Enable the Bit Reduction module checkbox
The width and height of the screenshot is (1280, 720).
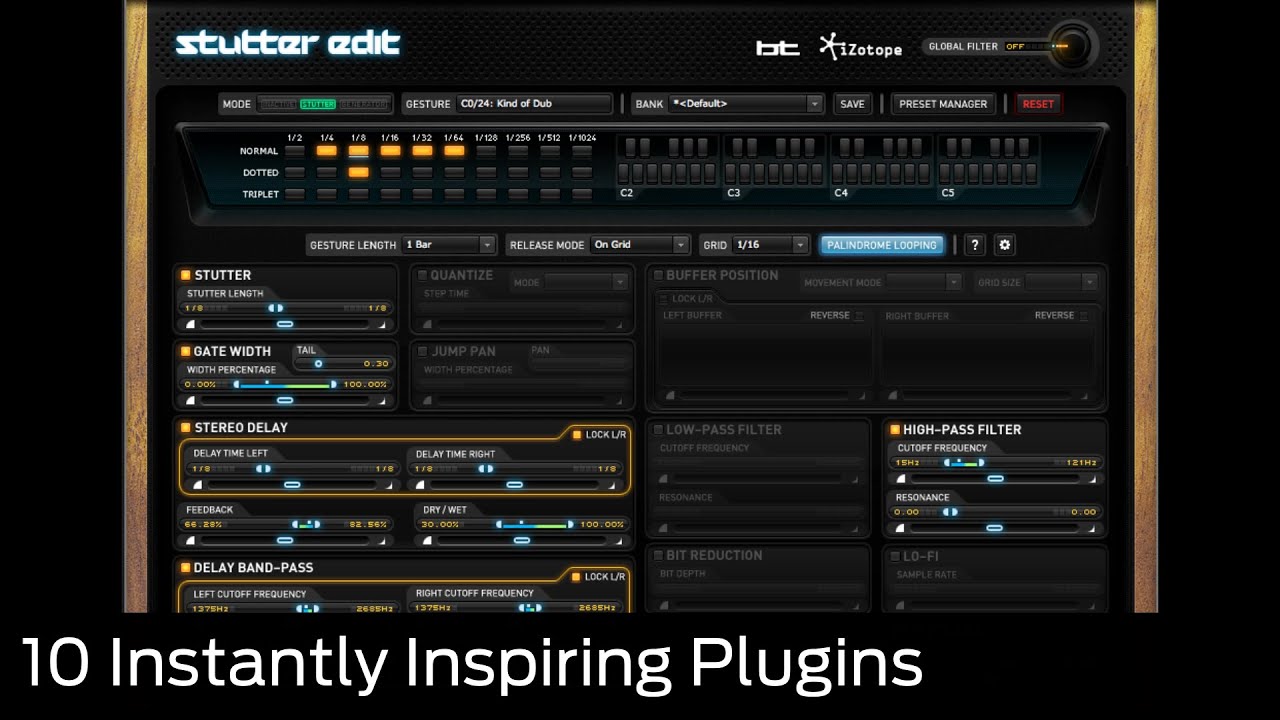[x=658, y=555]
